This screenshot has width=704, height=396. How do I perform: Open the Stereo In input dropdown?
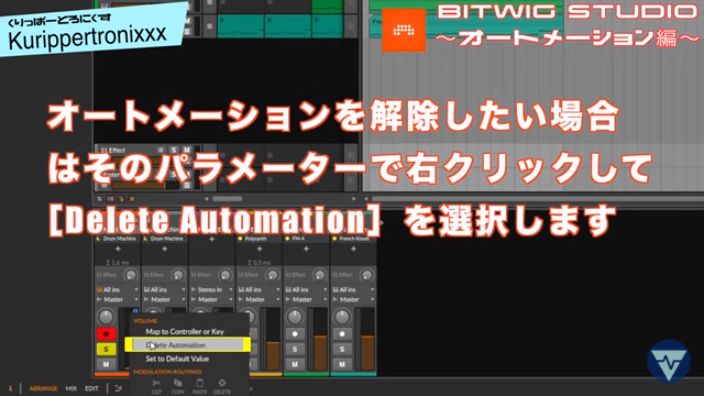point(212,290)
